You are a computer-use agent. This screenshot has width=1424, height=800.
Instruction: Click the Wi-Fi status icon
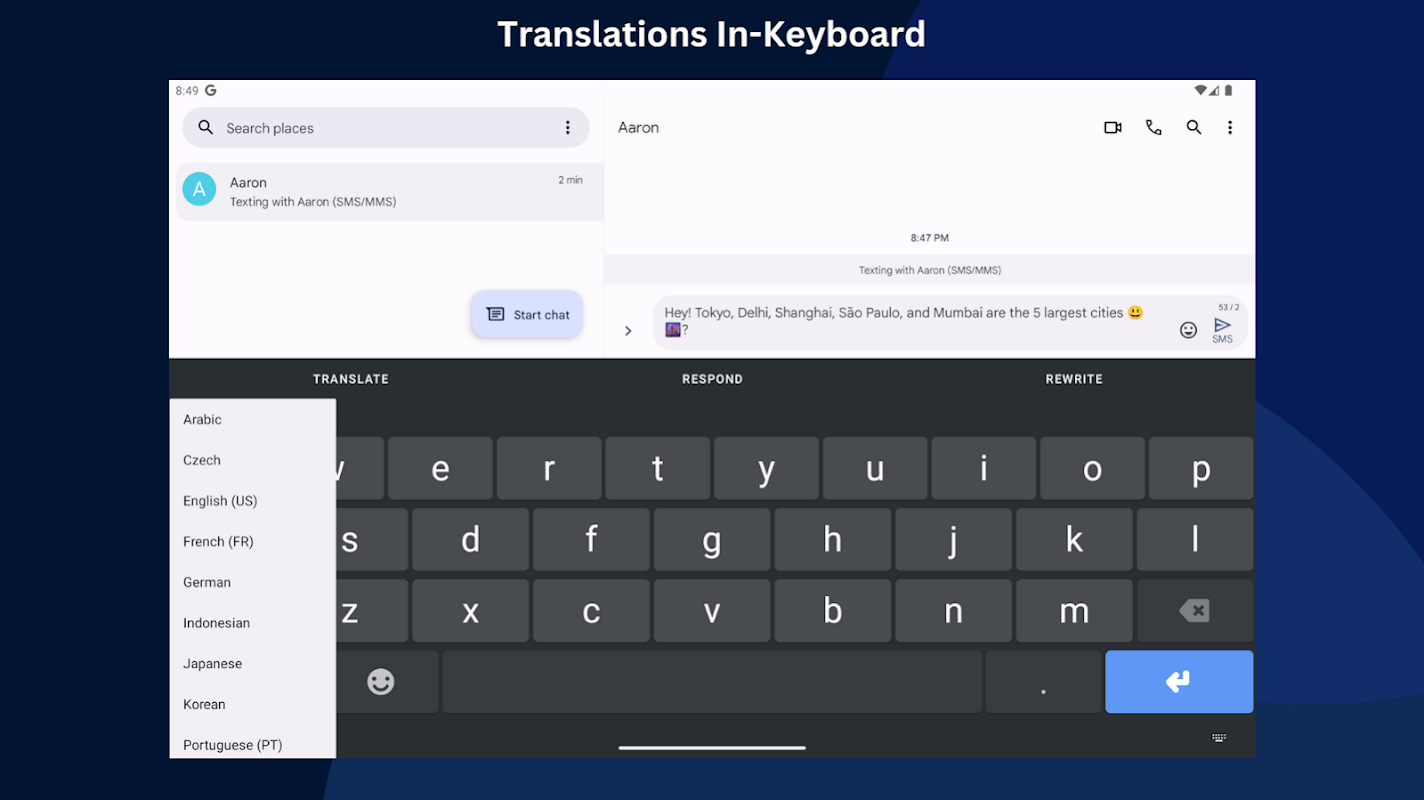[x=1200, y=90]
